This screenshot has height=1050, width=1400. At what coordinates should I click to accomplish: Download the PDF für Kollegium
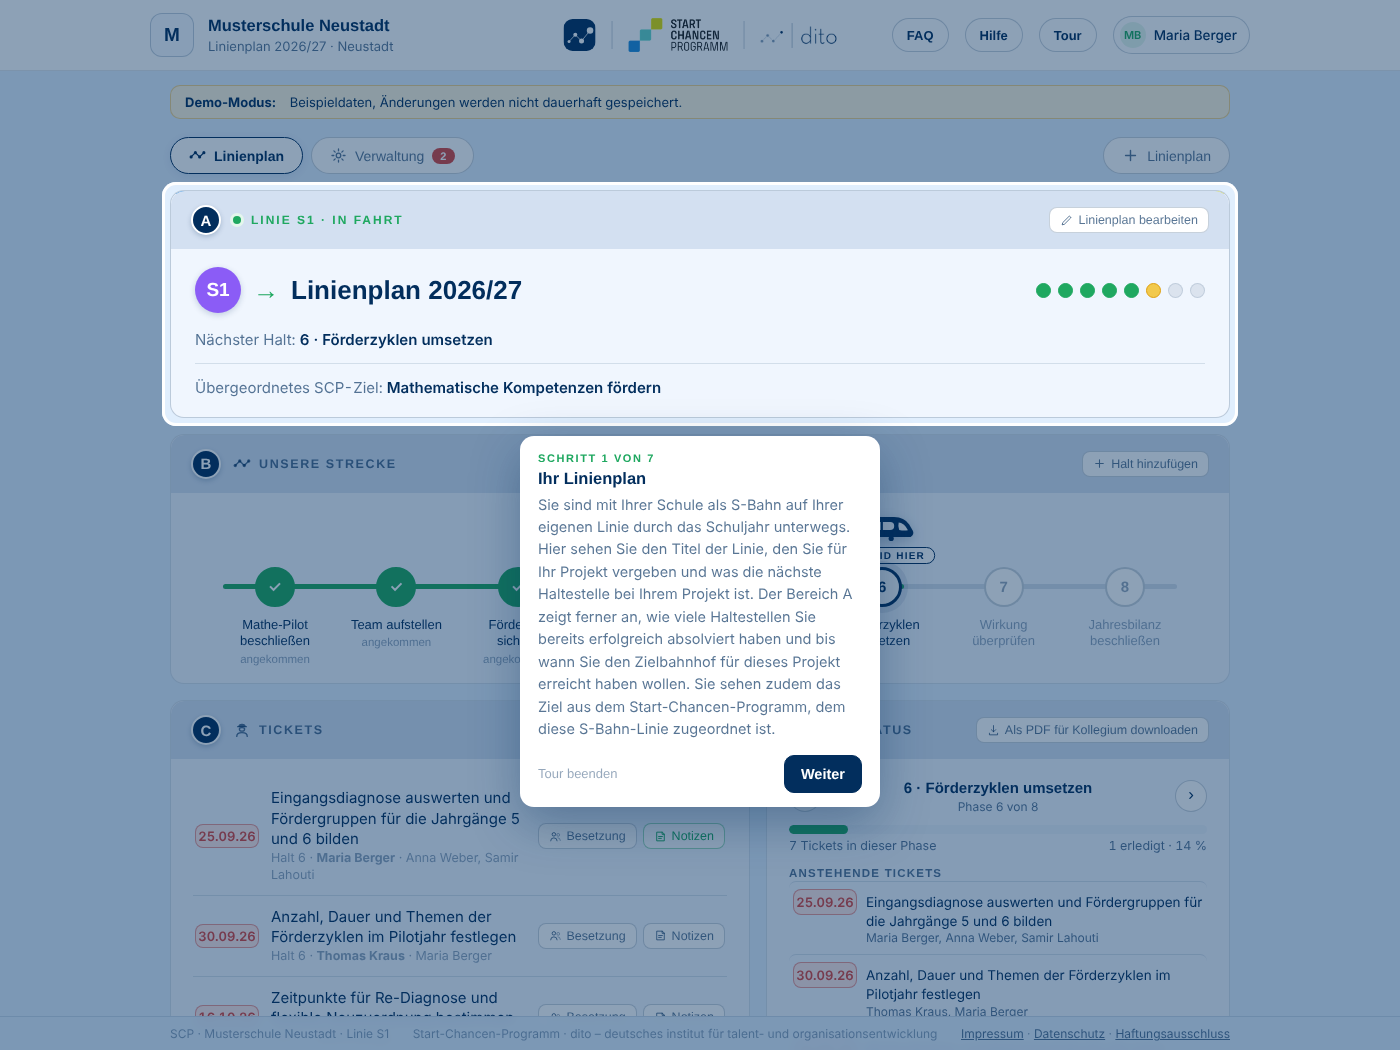1092,730
